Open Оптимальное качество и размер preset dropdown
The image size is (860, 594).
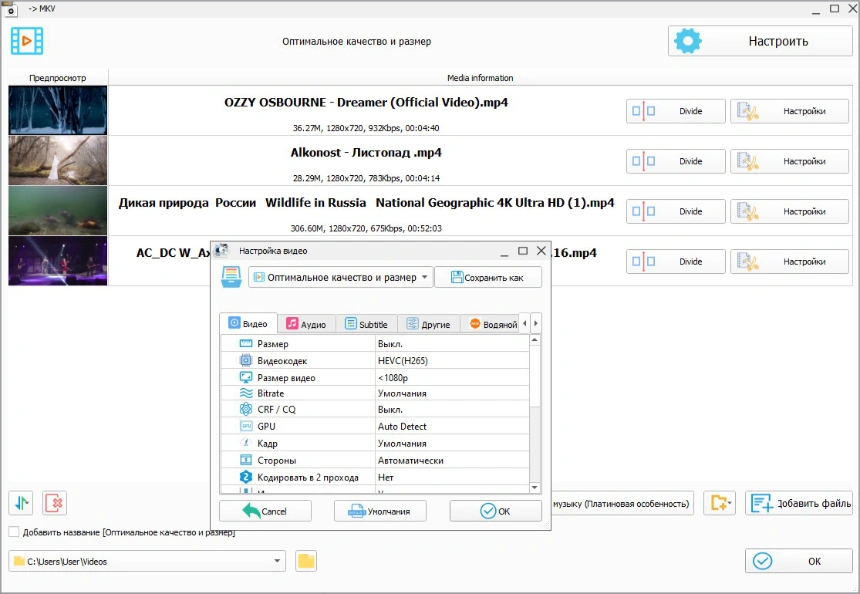pyautogui.click(x=341, y=278)
